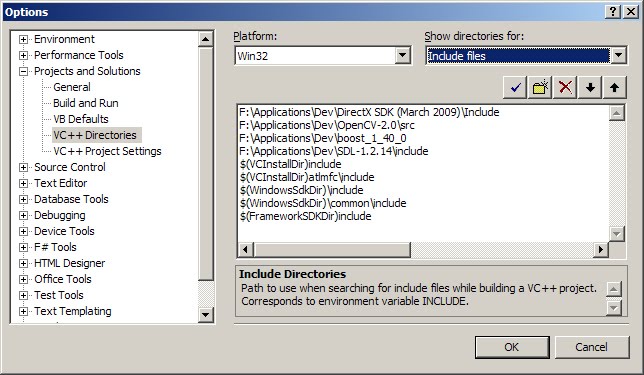The height and width of the screenshot is (375, 644).
Task: Click the Debugging tree label
Action: click(60, 215)
